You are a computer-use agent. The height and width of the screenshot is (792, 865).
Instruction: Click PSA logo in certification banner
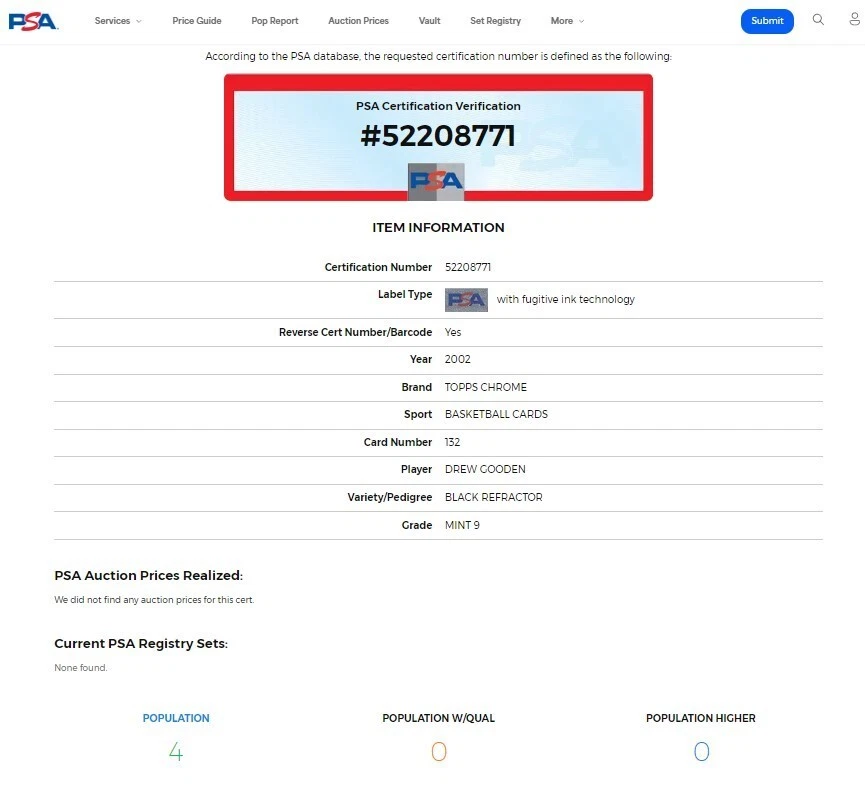coord(436,181)
